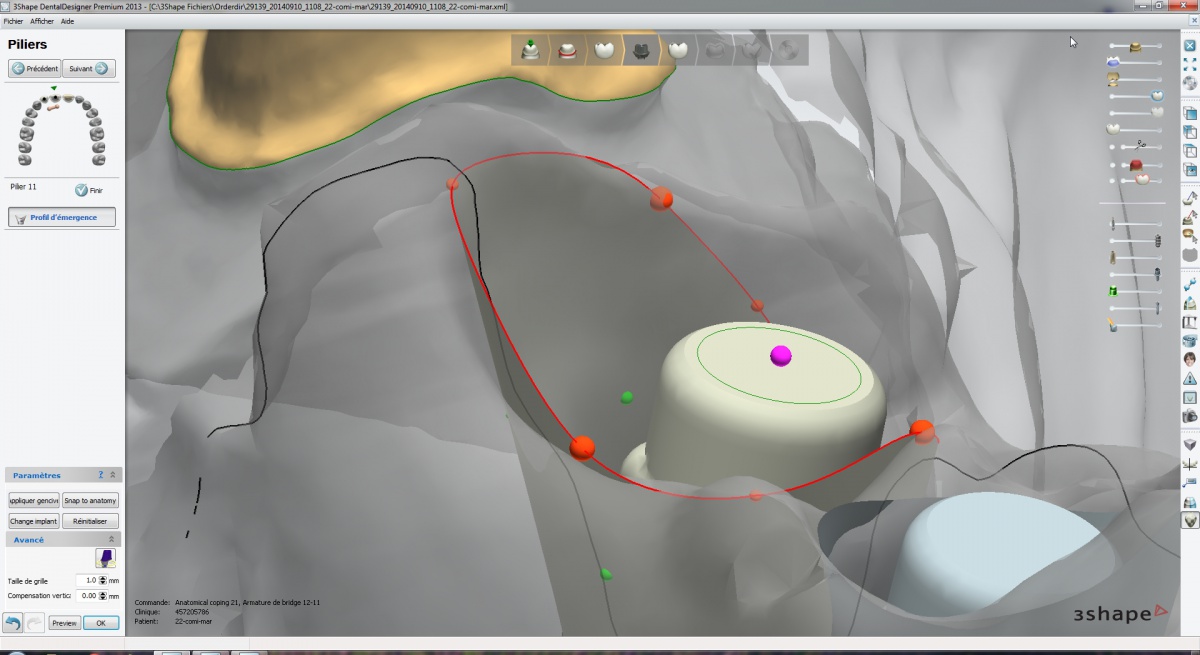Click the warning triangle icon

[1190, 378]
